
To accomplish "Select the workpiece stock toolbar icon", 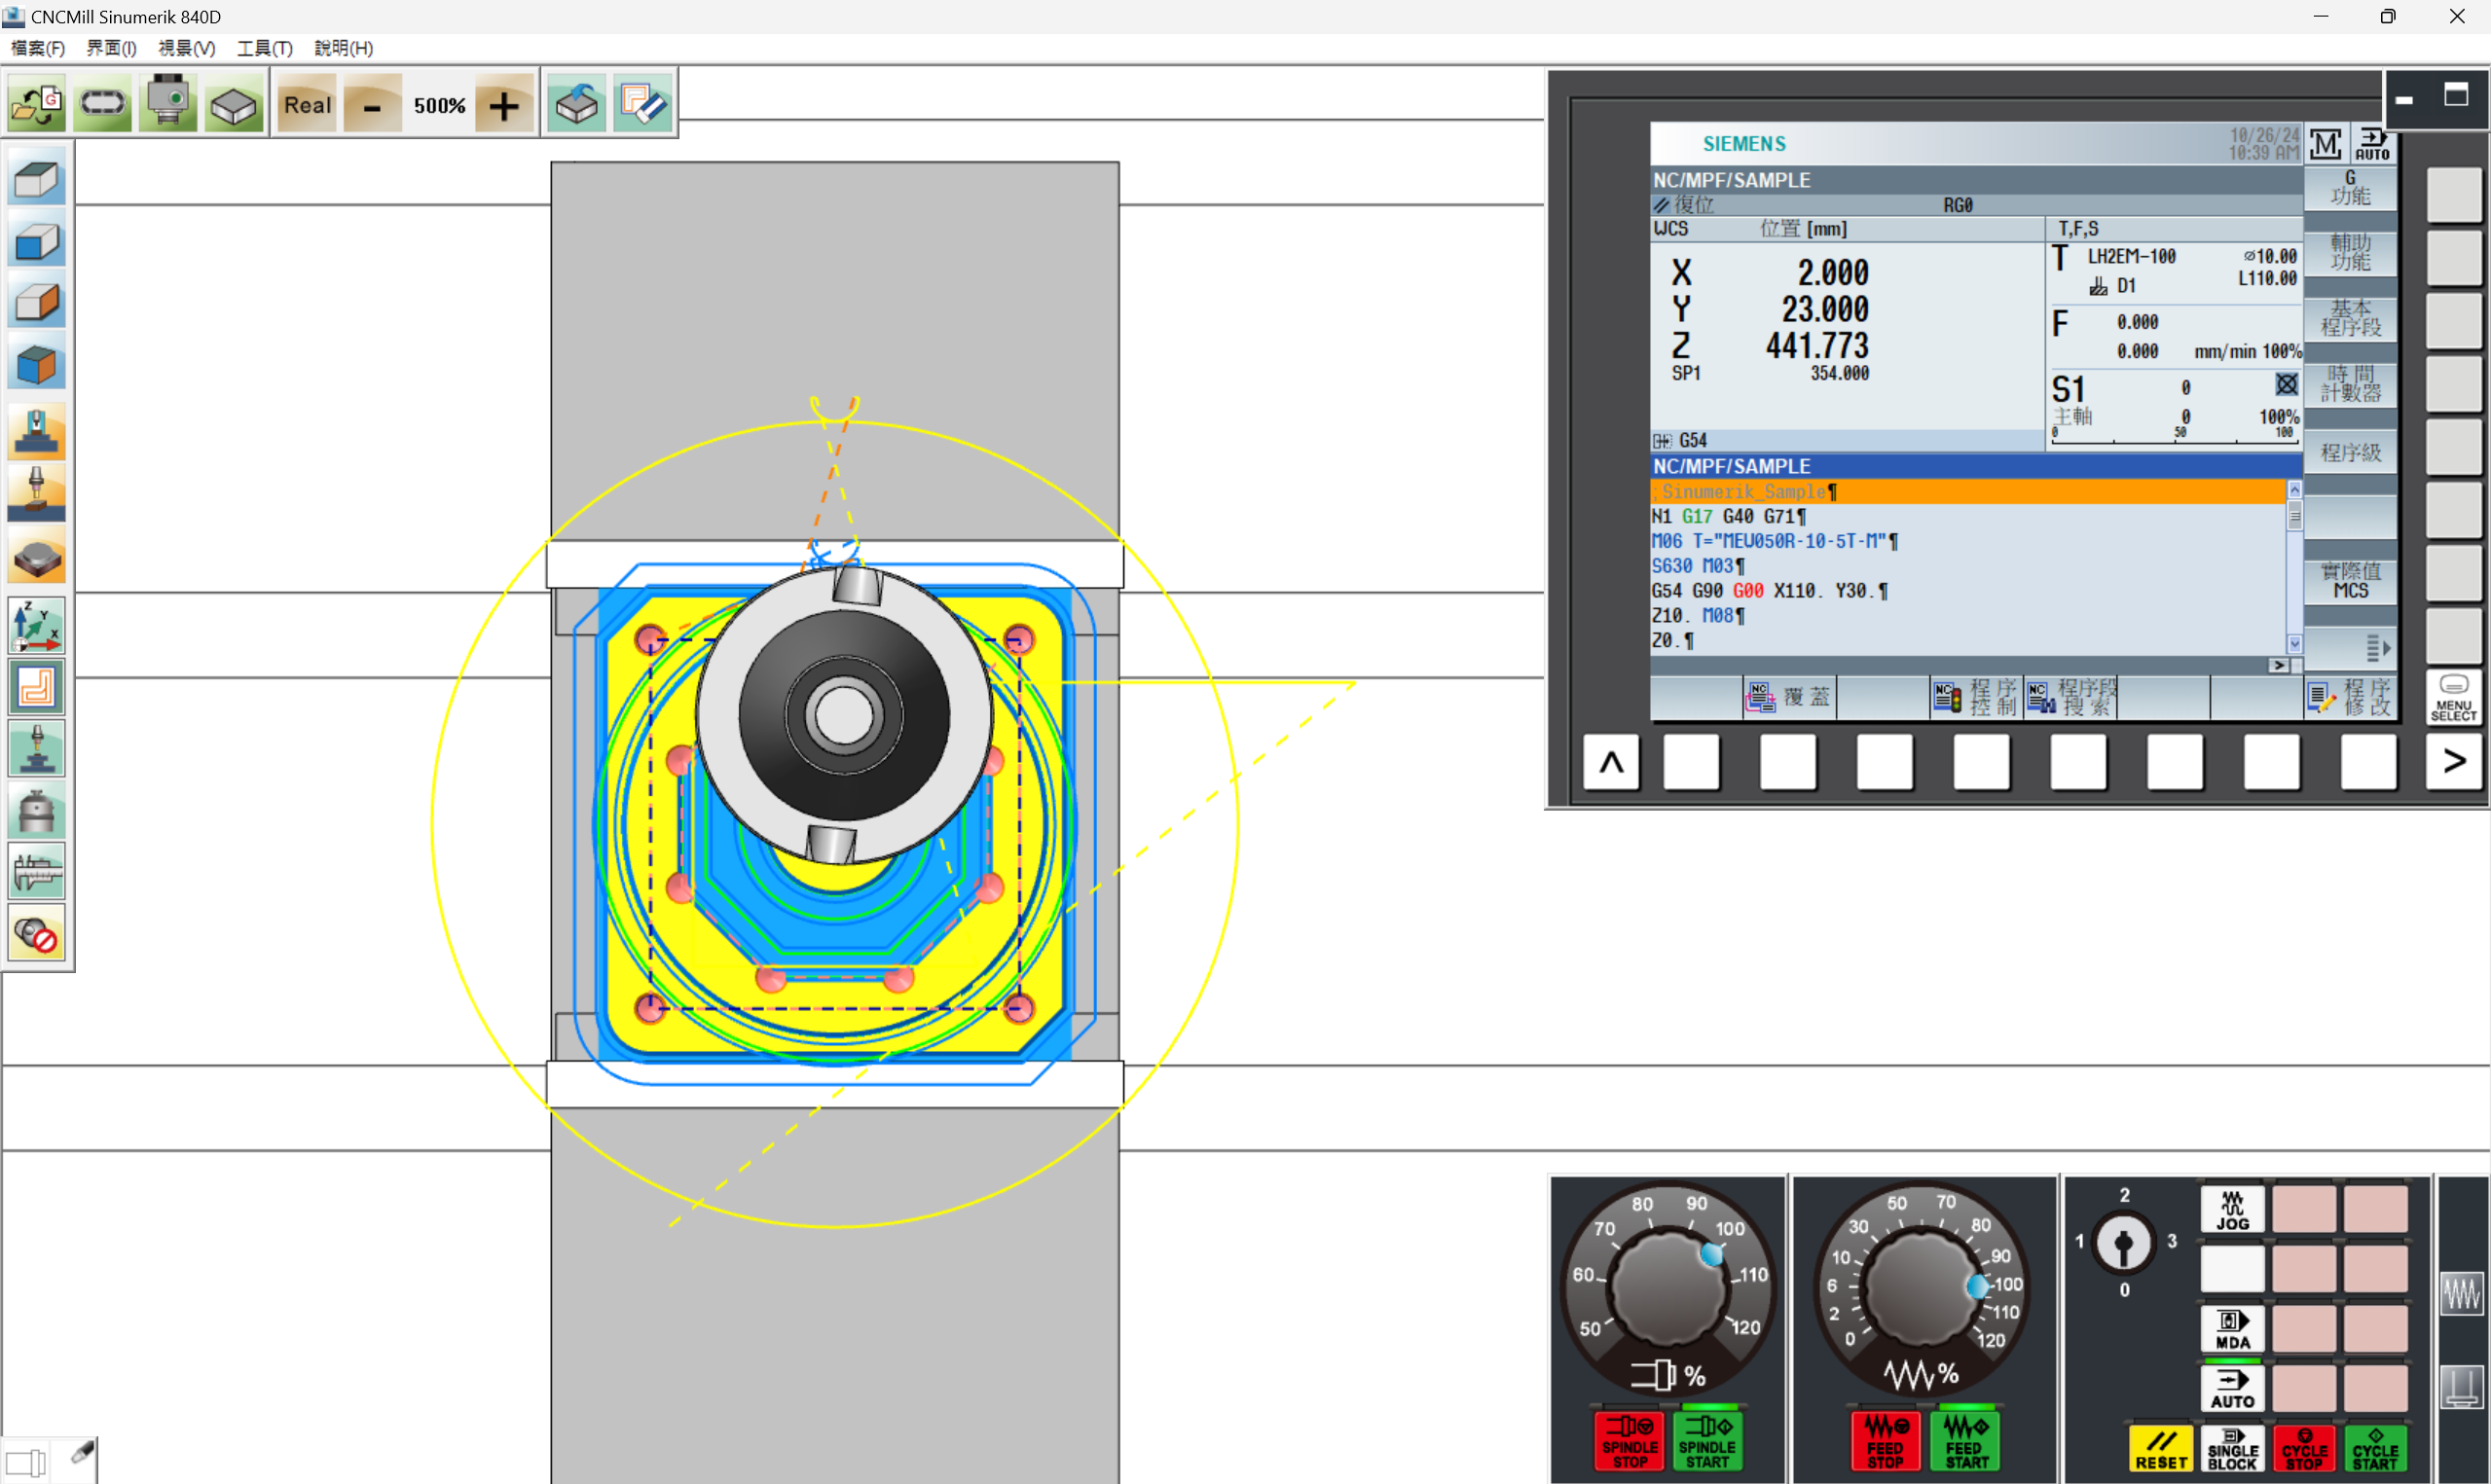I will (234, 104).
